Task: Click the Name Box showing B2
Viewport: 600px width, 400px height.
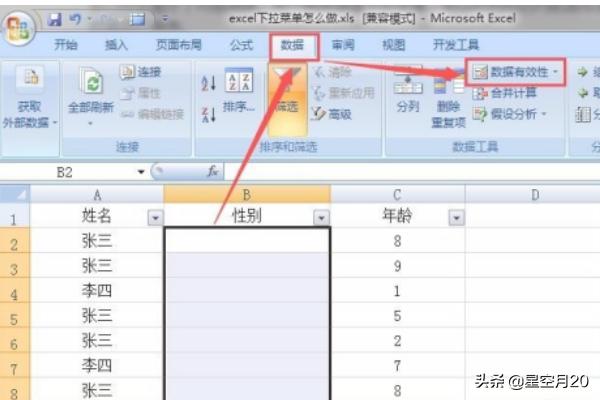Action: (64, 172)
